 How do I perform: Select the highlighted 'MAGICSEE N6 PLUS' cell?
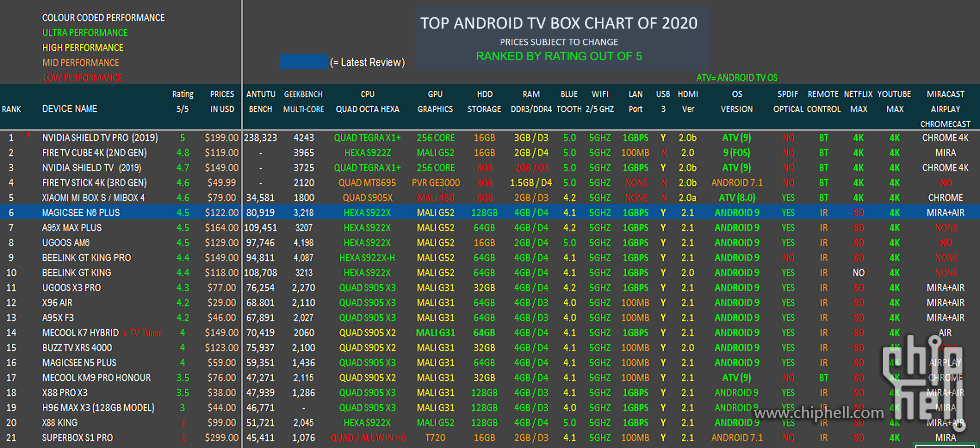(81, 212)
